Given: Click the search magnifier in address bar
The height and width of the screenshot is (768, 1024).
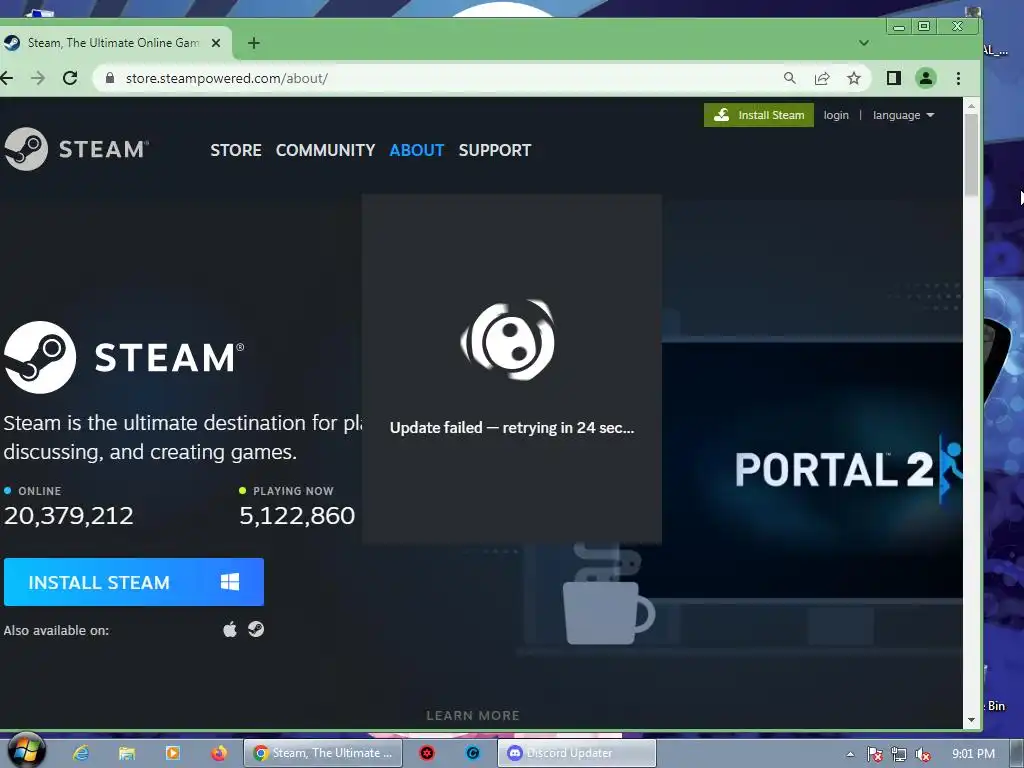Looking at the screenshot, I should [x=790, y=78].
